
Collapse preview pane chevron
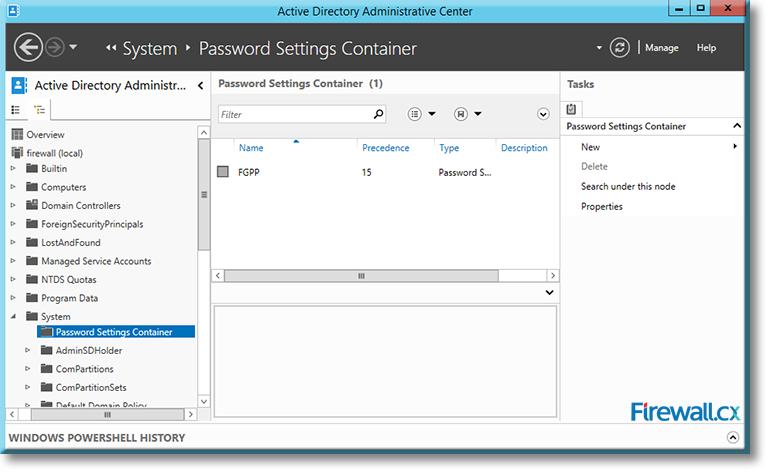(549, 292)
